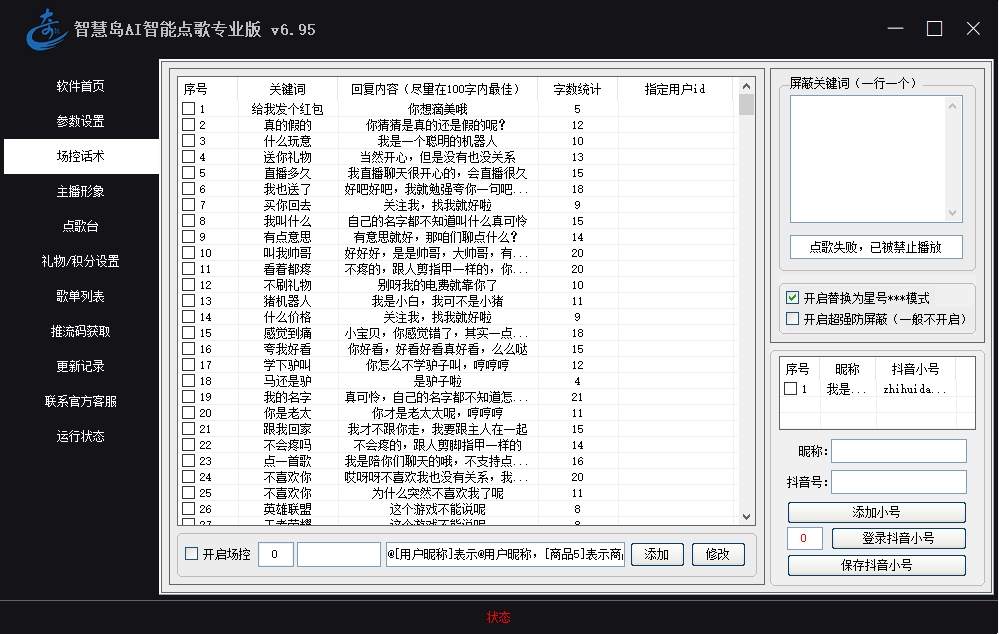This screenshot has width=999, height=634.
Task: Open the 软件首页 sidebar page
Action: coord(80,86)
